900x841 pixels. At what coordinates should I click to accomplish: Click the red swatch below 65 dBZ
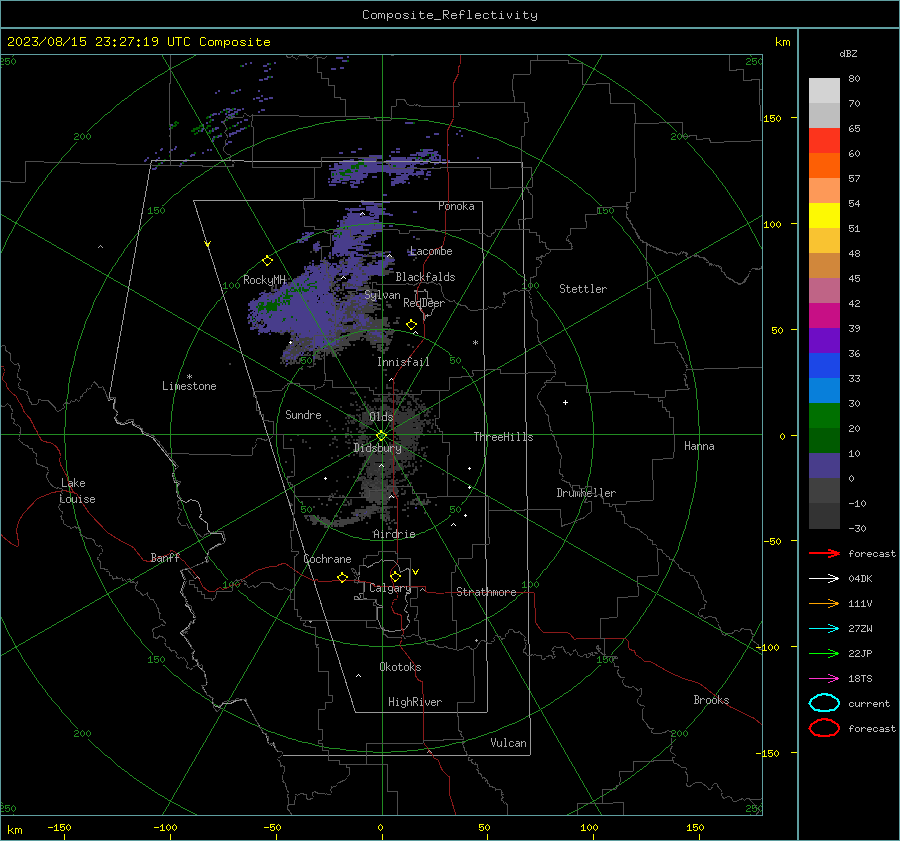coord(824,140)
